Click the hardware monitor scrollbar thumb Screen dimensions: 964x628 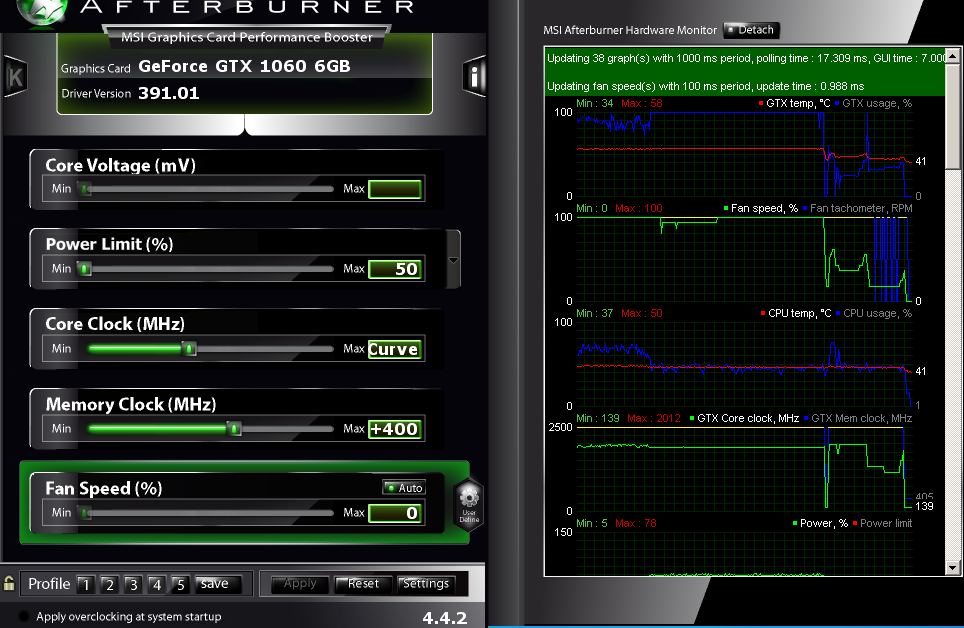point(952,116)
